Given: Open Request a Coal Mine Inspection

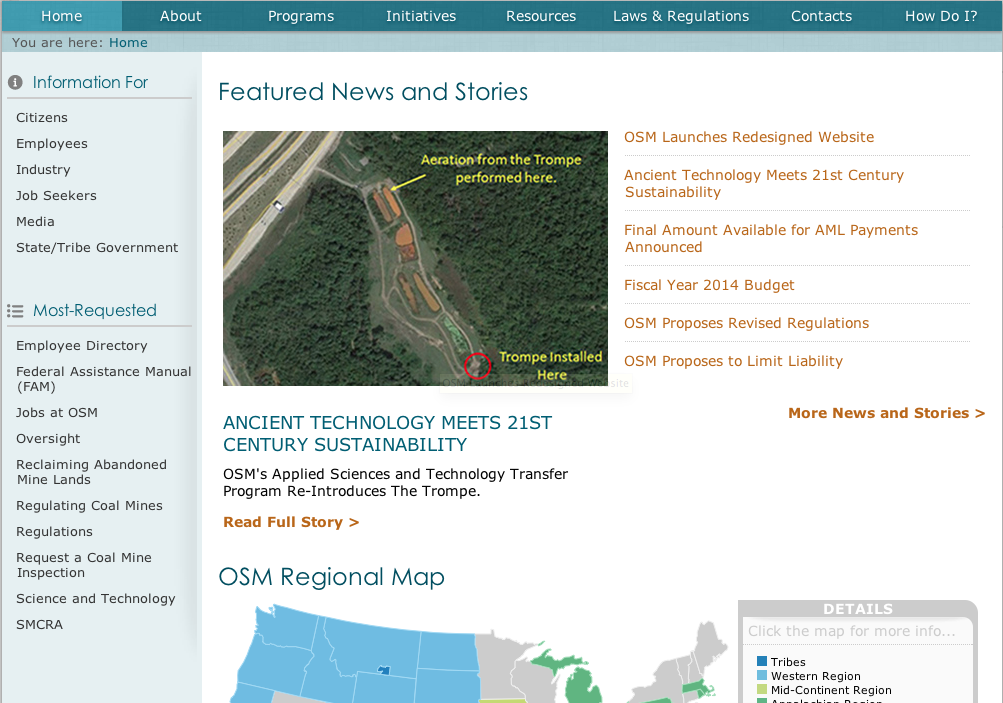Looking at the screenshot, I should tap(84, 565).
